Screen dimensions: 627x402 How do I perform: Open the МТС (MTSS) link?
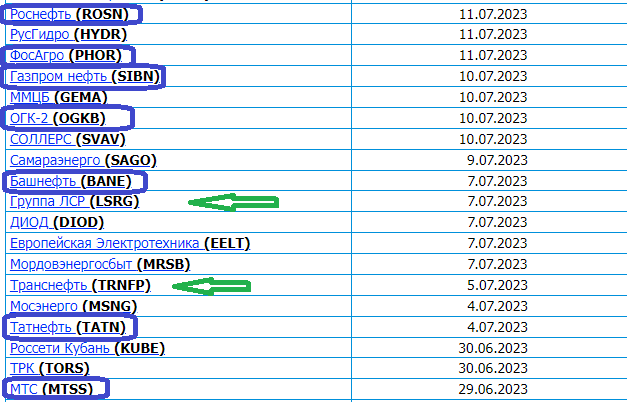pos(51,389)
